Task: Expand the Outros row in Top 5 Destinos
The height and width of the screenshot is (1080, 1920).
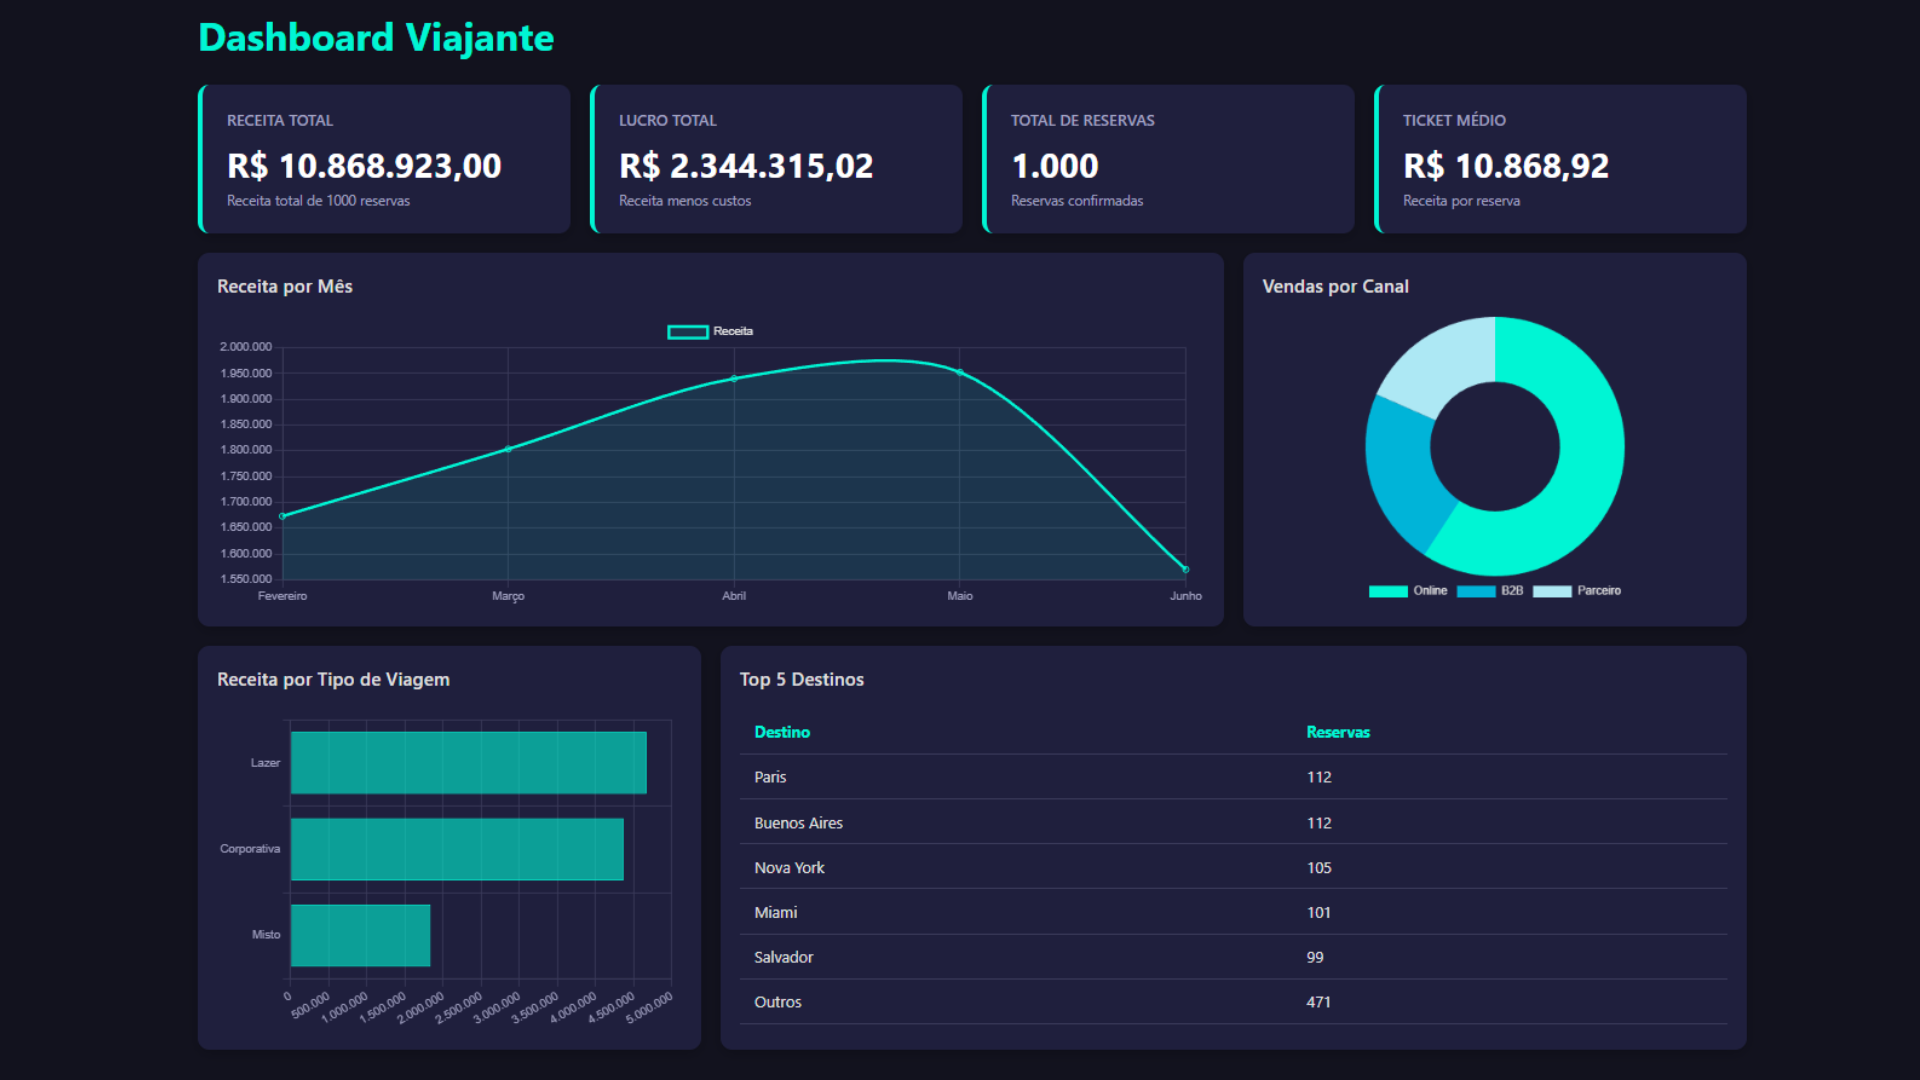Action: (x=778, y=1001)
